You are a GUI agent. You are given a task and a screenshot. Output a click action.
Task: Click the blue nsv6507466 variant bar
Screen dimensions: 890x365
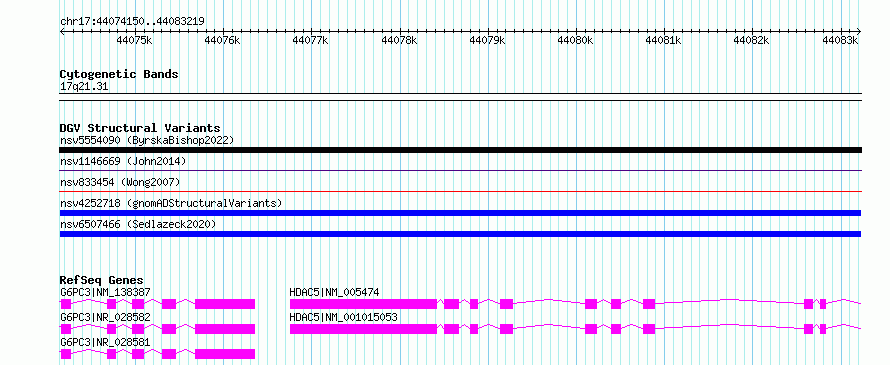pos(460,234)
